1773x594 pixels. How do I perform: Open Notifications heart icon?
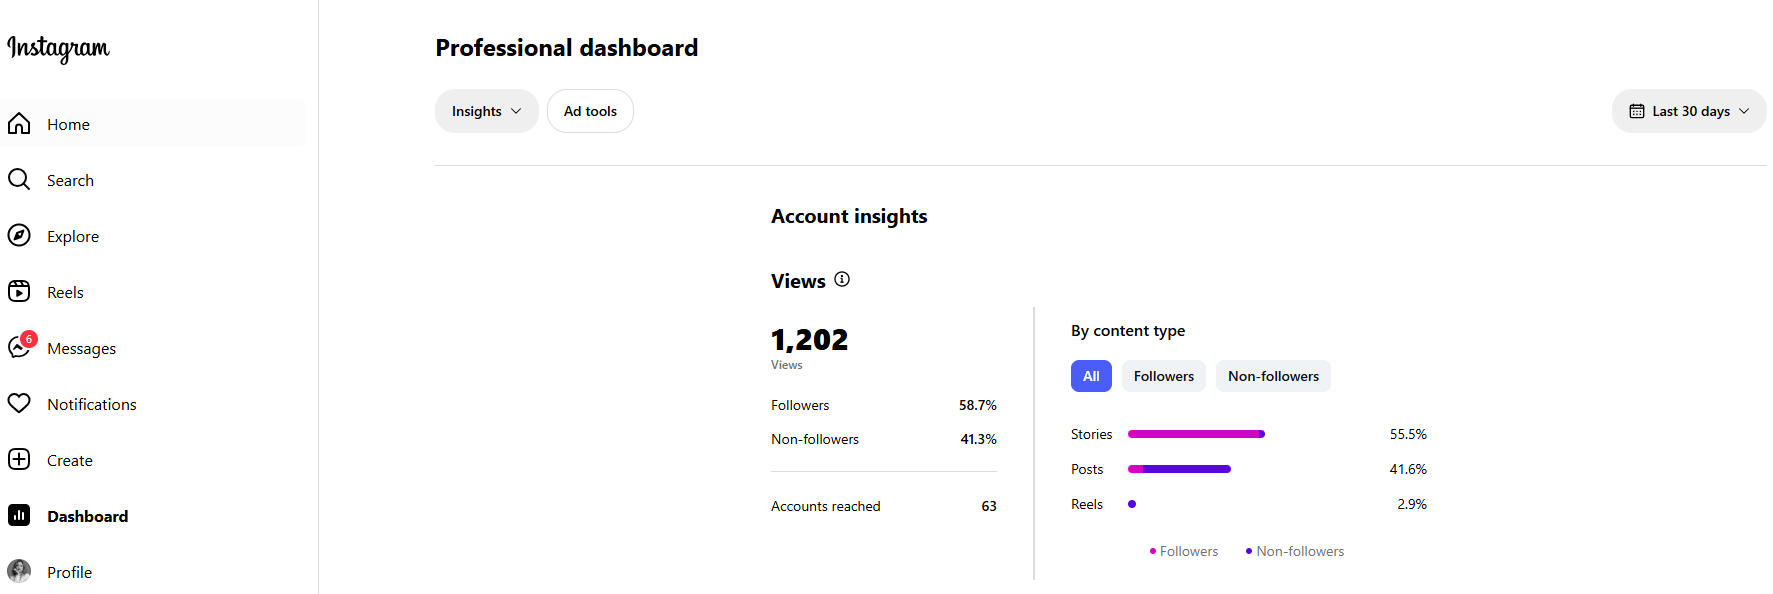19,404
